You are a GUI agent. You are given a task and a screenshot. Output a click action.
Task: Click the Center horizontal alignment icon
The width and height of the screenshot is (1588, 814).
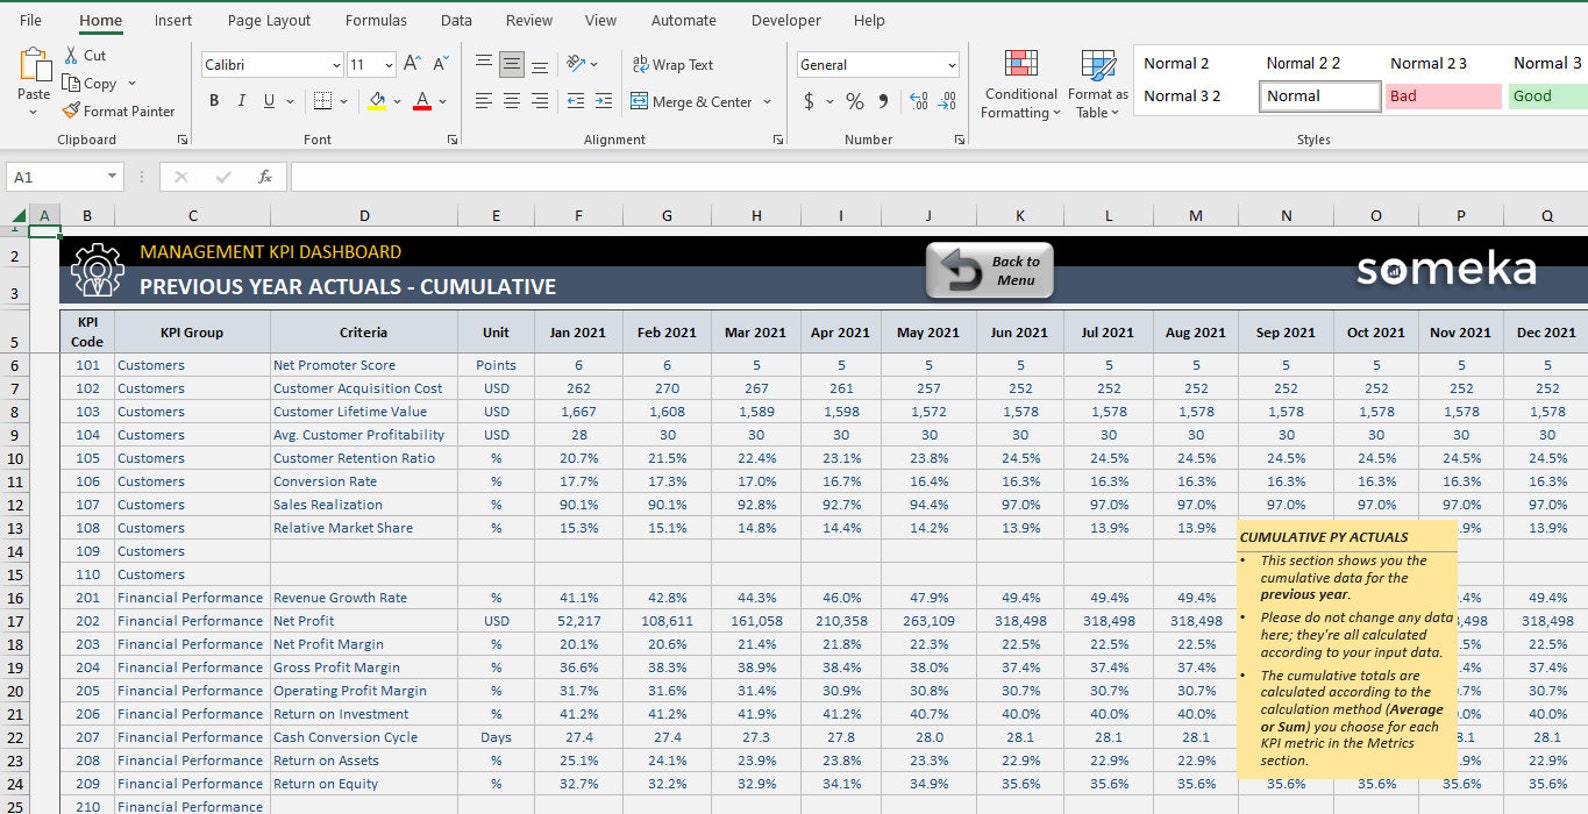click(x=512, y=101)
